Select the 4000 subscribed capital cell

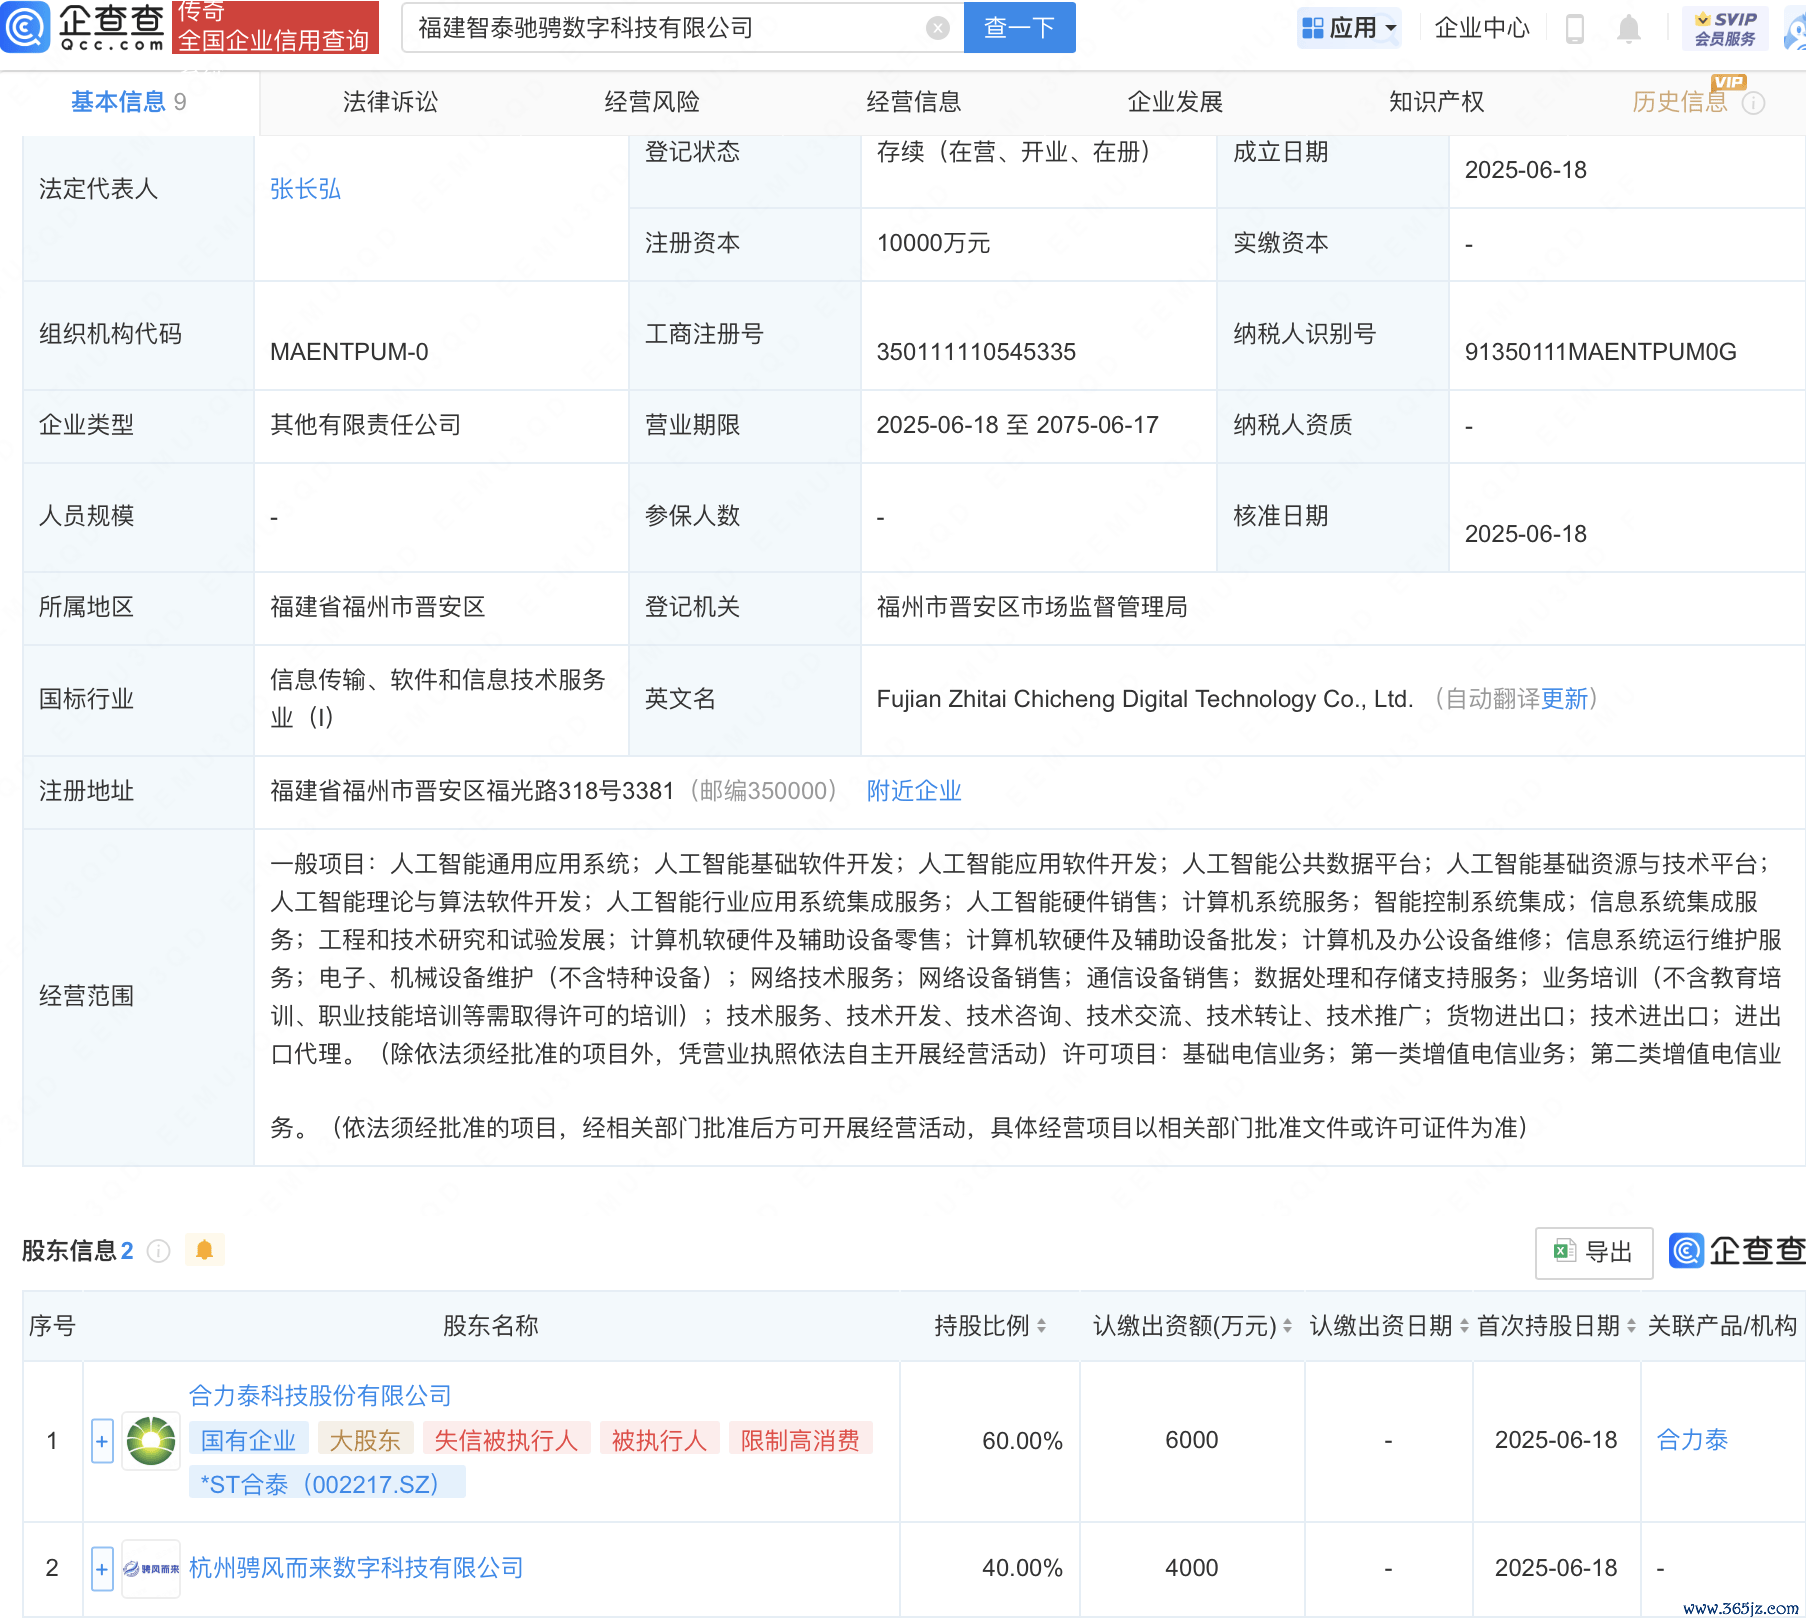[x=1192, y=1568]
